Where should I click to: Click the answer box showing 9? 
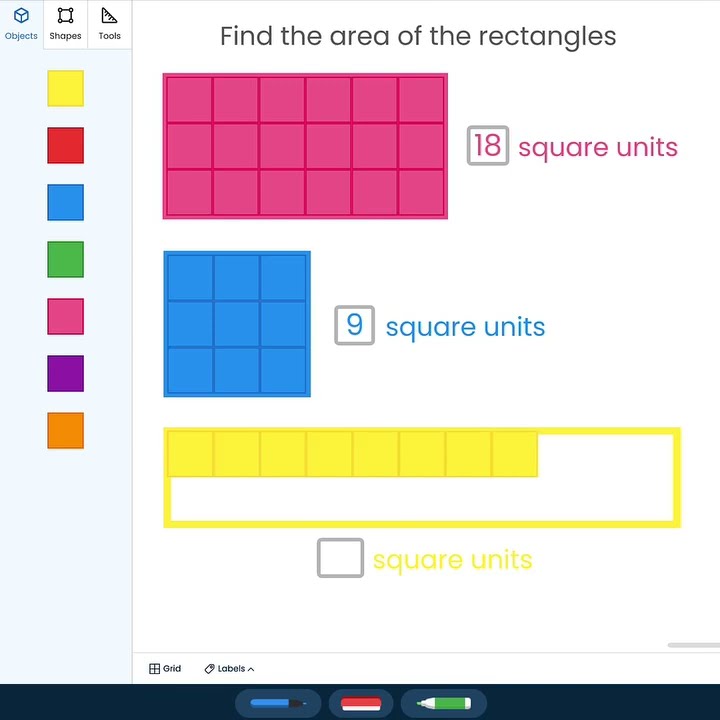coord(354,325)
